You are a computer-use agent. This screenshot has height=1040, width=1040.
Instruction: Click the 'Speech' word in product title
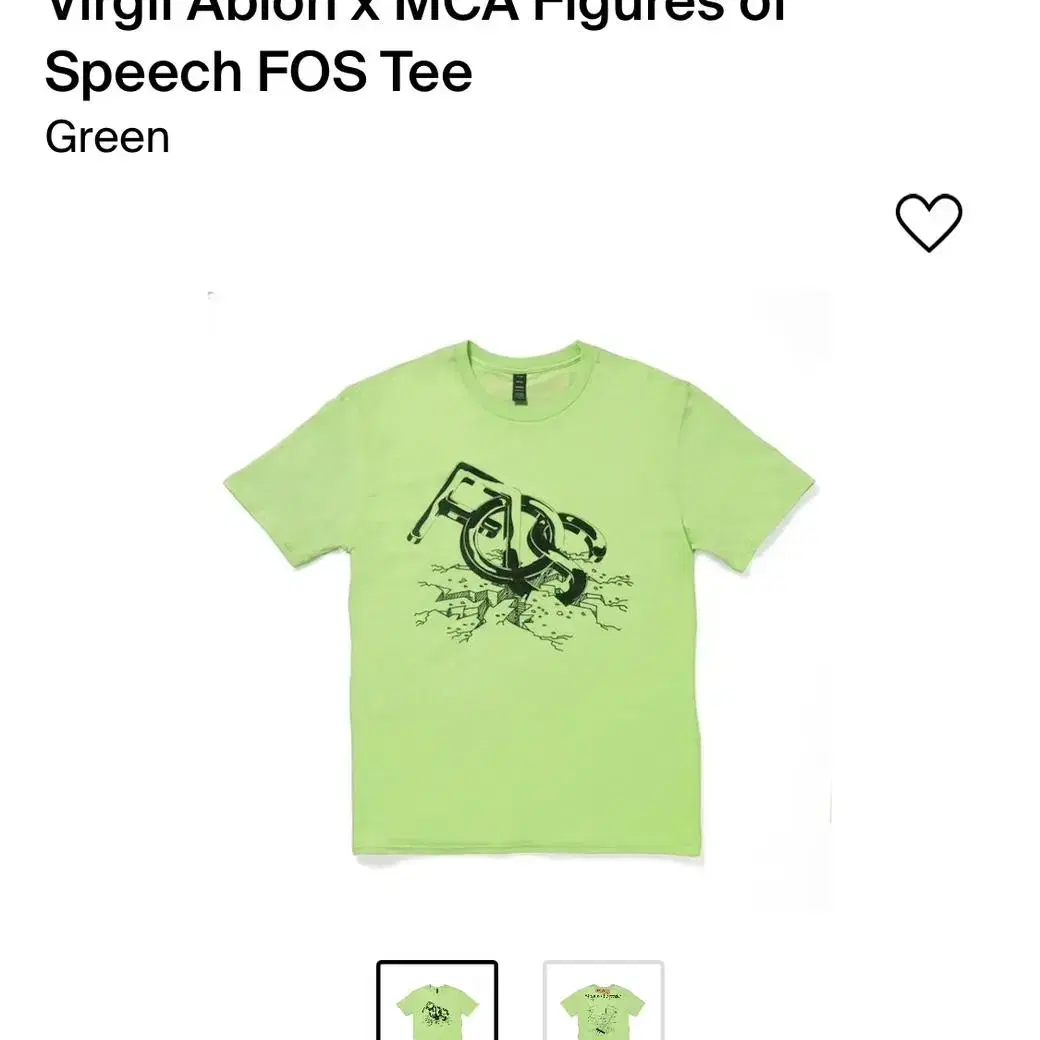(x=143, y=72)
